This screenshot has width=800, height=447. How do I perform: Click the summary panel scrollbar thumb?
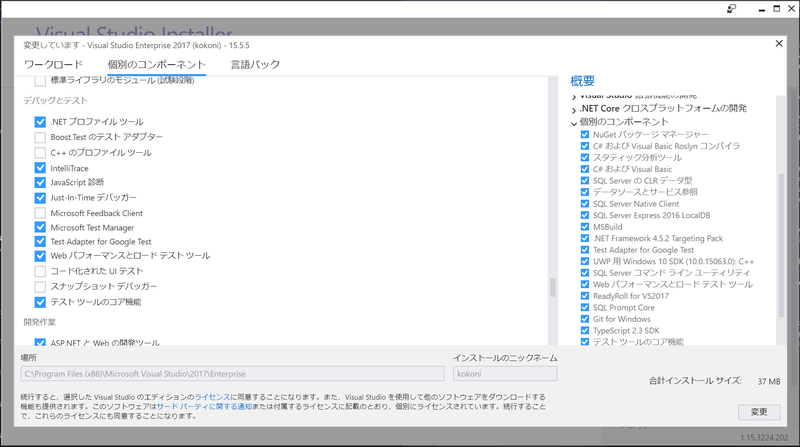(781, 245)
